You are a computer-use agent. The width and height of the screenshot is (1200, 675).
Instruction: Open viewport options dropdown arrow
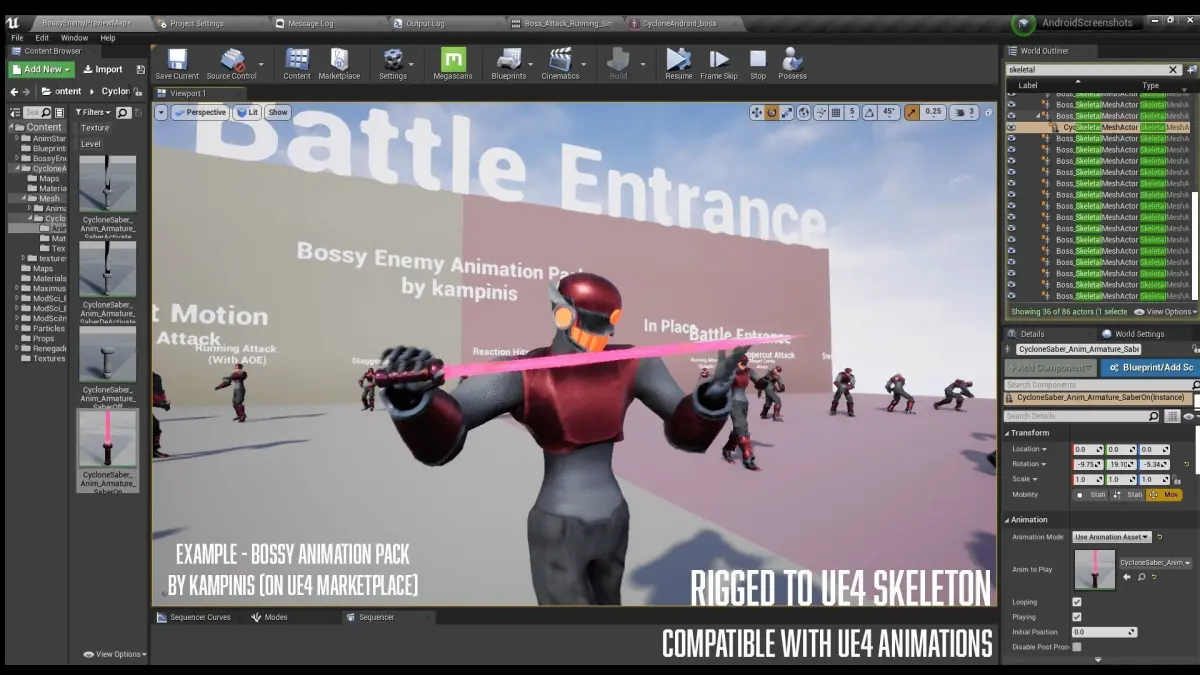161,112
